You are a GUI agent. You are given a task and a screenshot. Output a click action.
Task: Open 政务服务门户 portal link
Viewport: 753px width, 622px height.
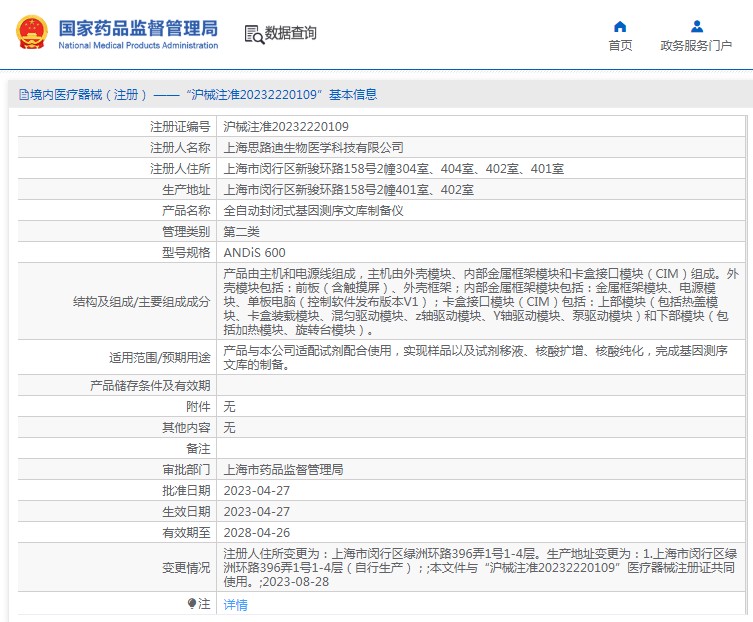click(x=696, y=46)
